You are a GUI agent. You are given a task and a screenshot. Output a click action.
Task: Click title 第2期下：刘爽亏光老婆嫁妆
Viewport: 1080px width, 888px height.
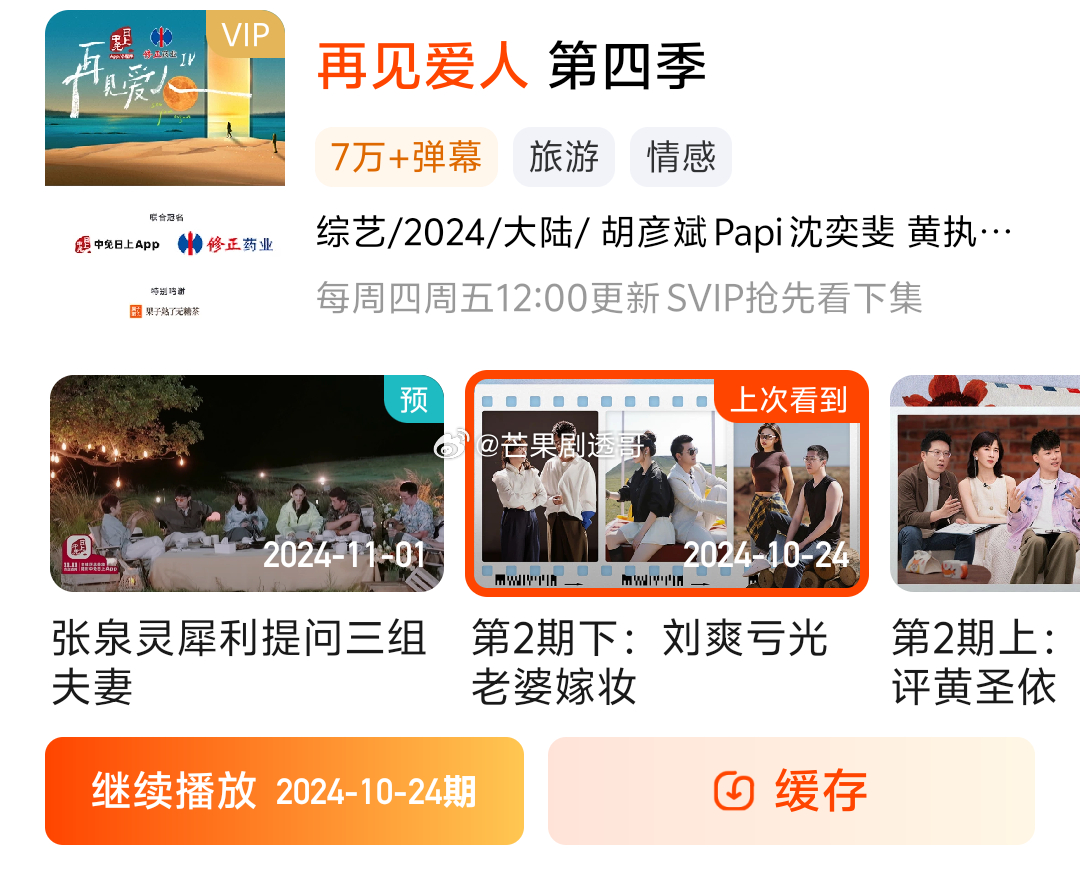coord(649,662)
